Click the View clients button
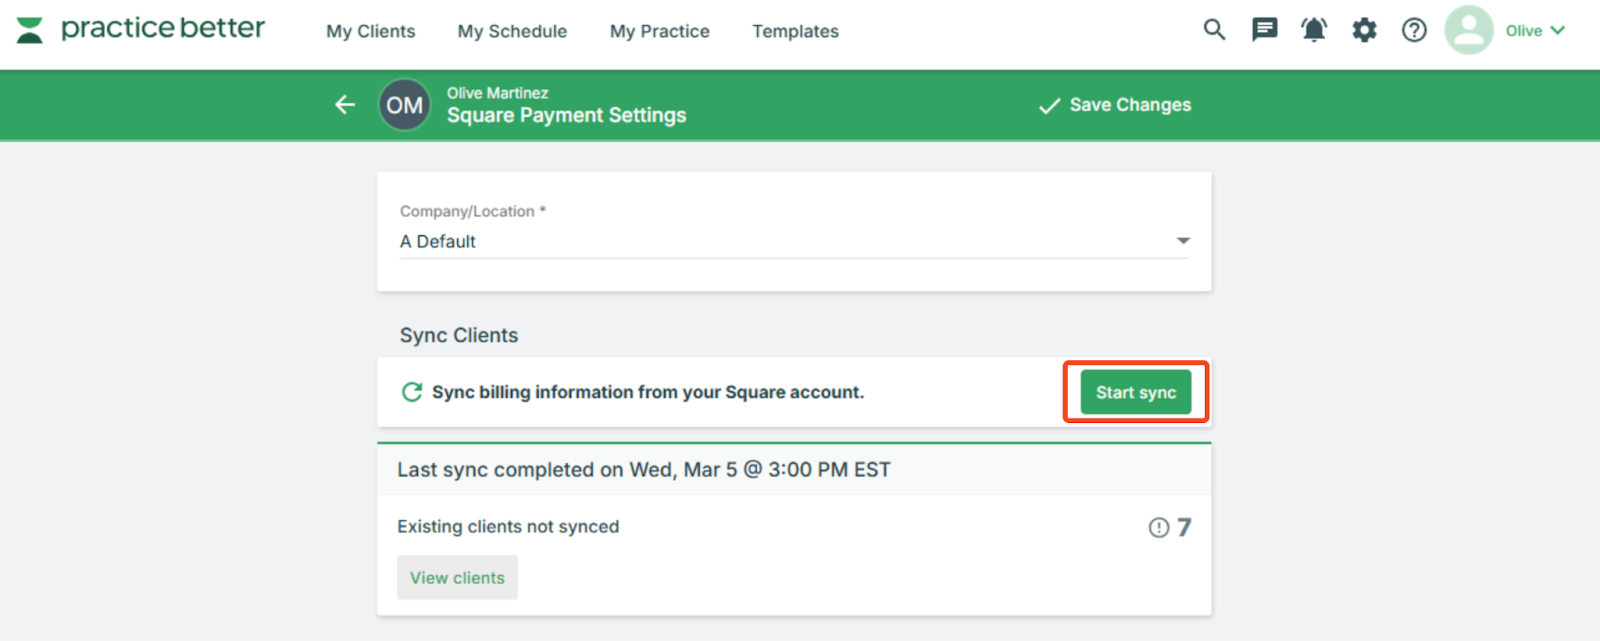1600x641 pixels. 457,578
